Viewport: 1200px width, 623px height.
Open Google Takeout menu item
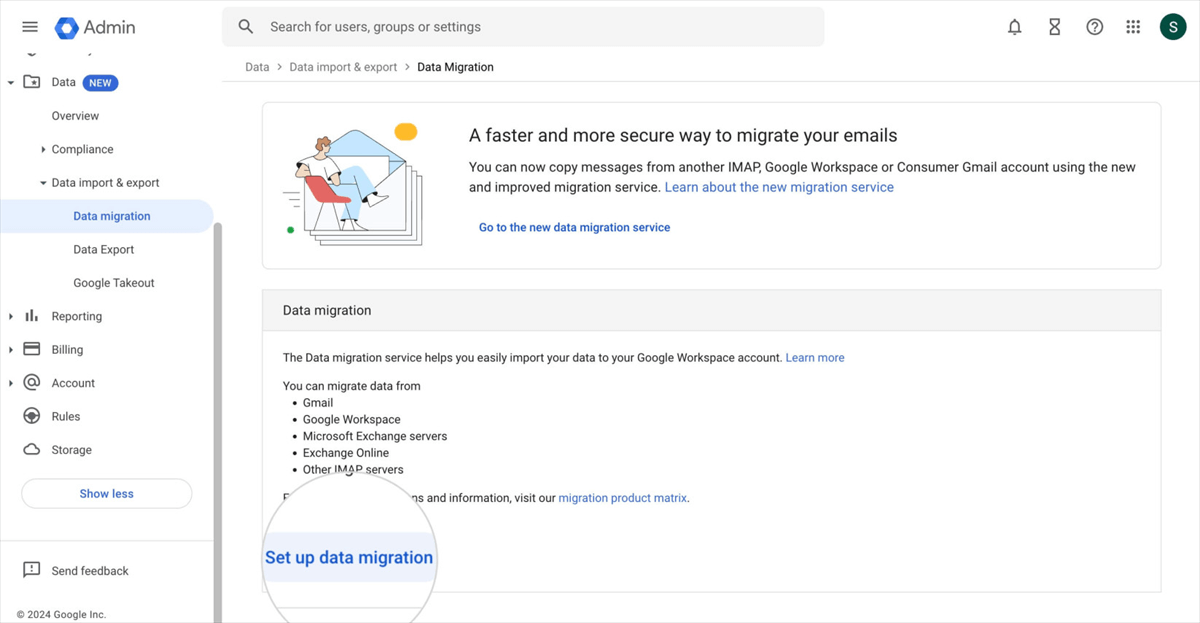(114, 283)
